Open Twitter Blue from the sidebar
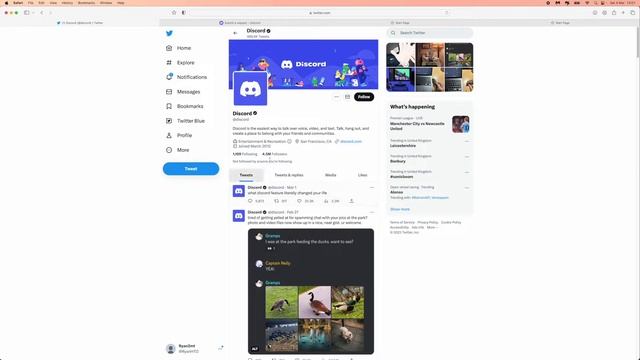 coord(185,121)
